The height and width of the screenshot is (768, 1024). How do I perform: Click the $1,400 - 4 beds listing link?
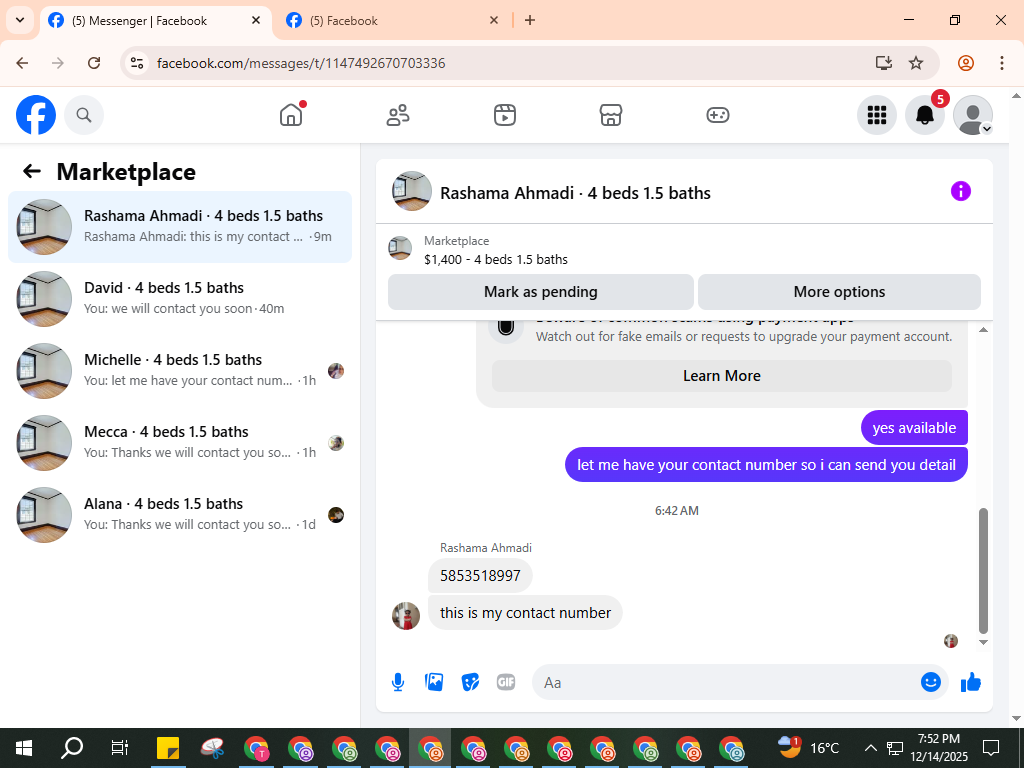[496, 259]
